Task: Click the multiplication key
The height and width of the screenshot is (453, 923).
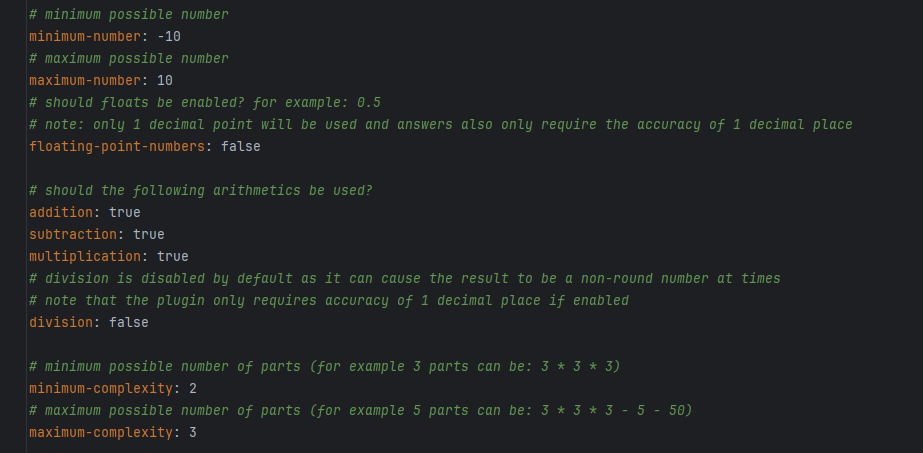Action: [x=88, y=256]
